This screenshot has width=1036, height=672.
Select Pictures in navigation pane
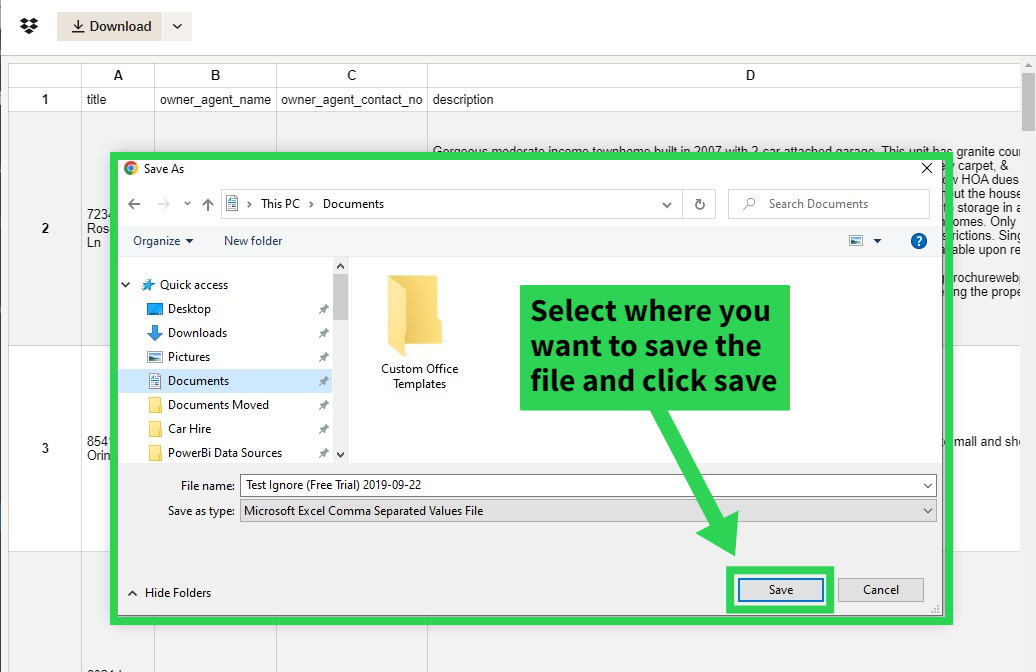188,357
